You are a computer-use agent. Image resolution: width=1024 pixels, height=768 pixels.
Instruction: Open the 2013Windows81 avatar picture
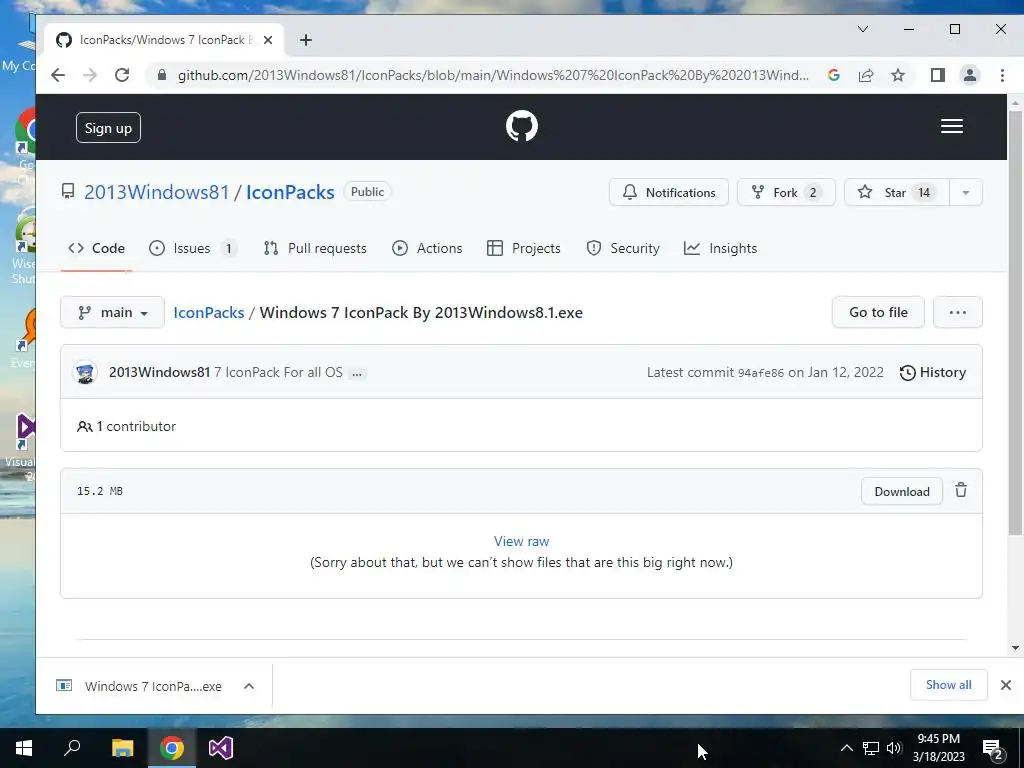click(x=85, y=372)
